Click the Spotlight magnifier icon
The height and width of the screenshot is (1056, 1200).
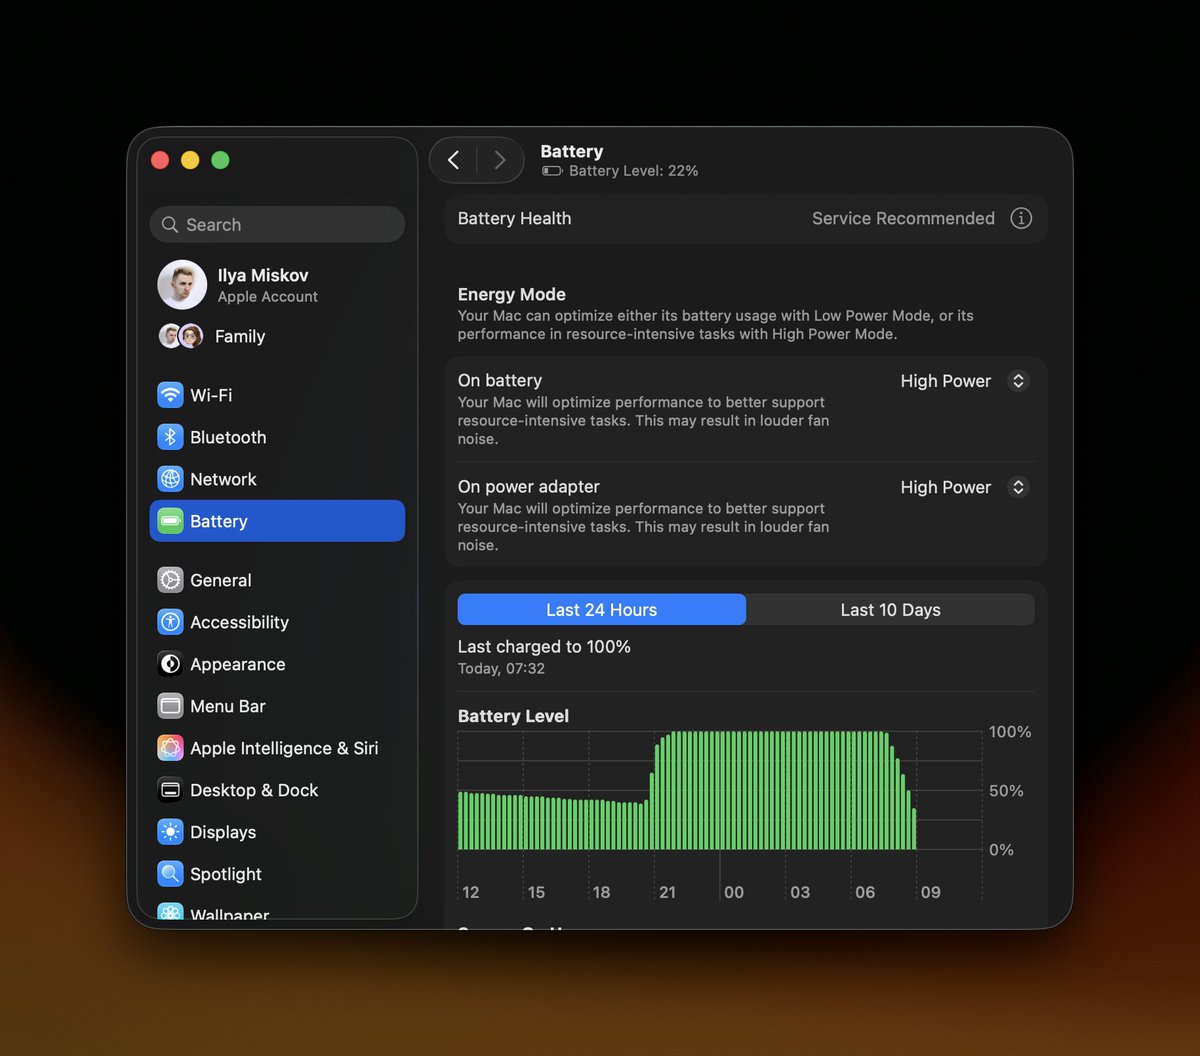coord(170,874)
